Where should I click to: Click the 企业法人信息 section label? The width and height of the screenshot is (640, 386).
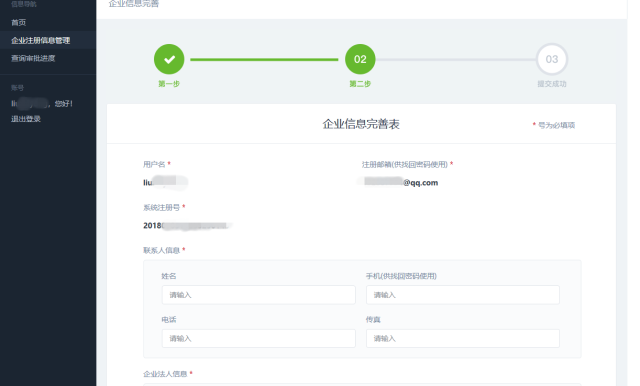(165, 374)
